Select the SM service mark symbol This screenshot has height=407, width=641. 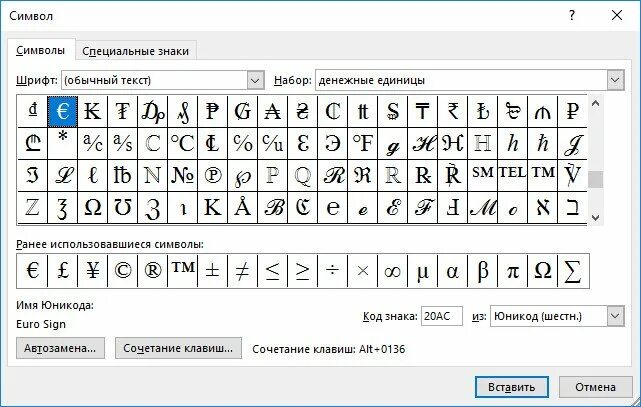click(482, 176)
